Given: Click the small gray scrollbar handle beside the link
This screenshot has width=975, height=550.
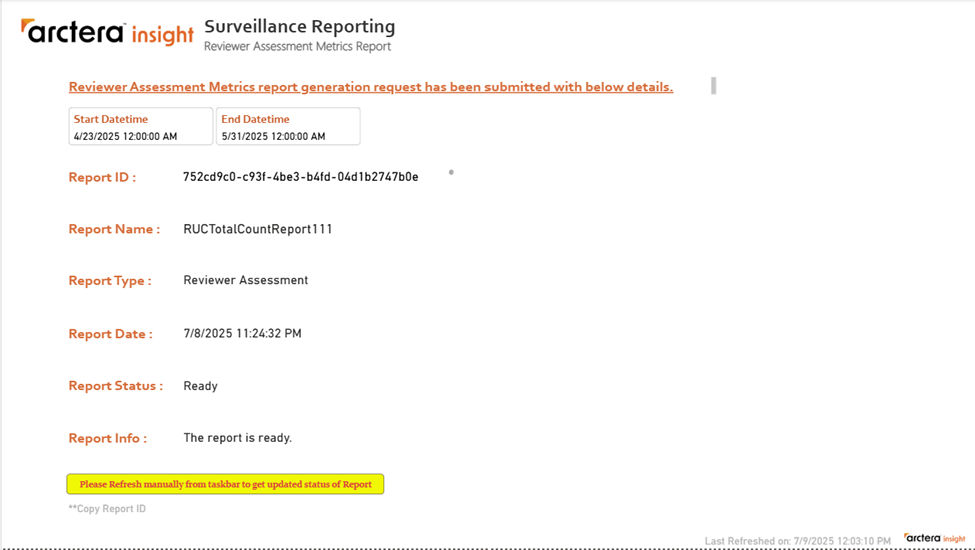Looking at the screenshot, I should (x=714, y=86).
